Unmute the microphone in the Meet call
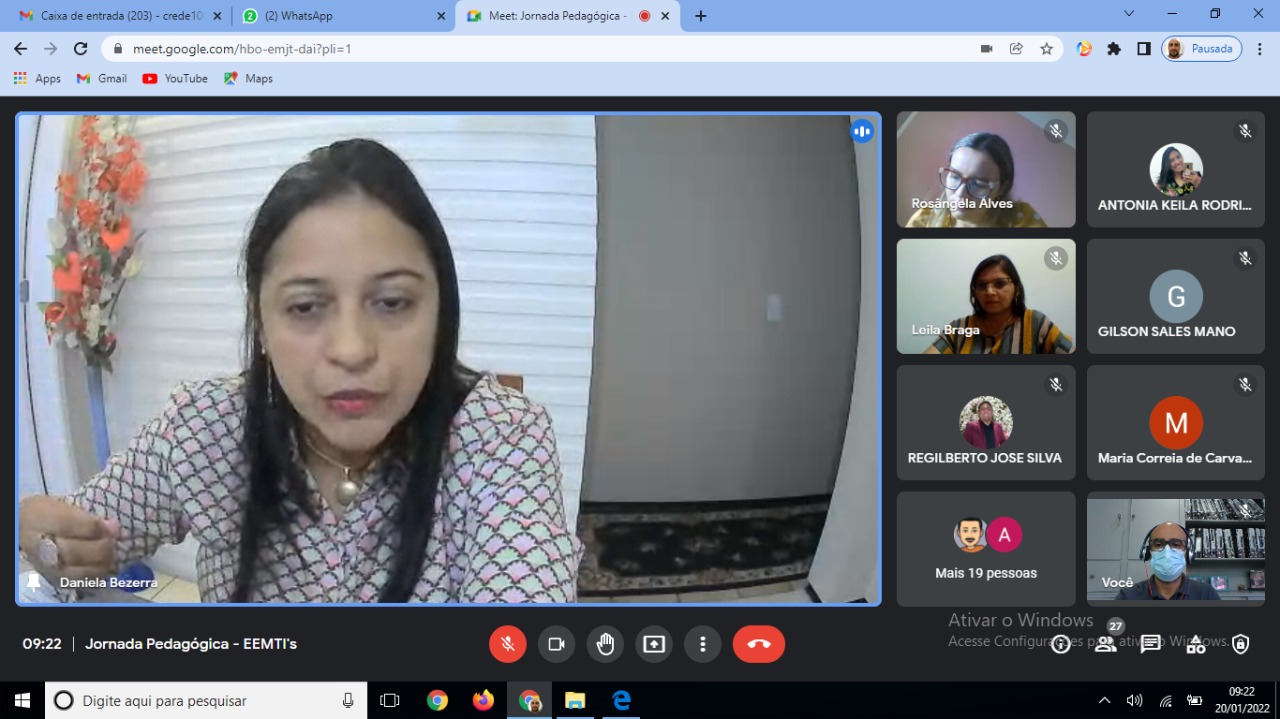 [x=507, y=644]
